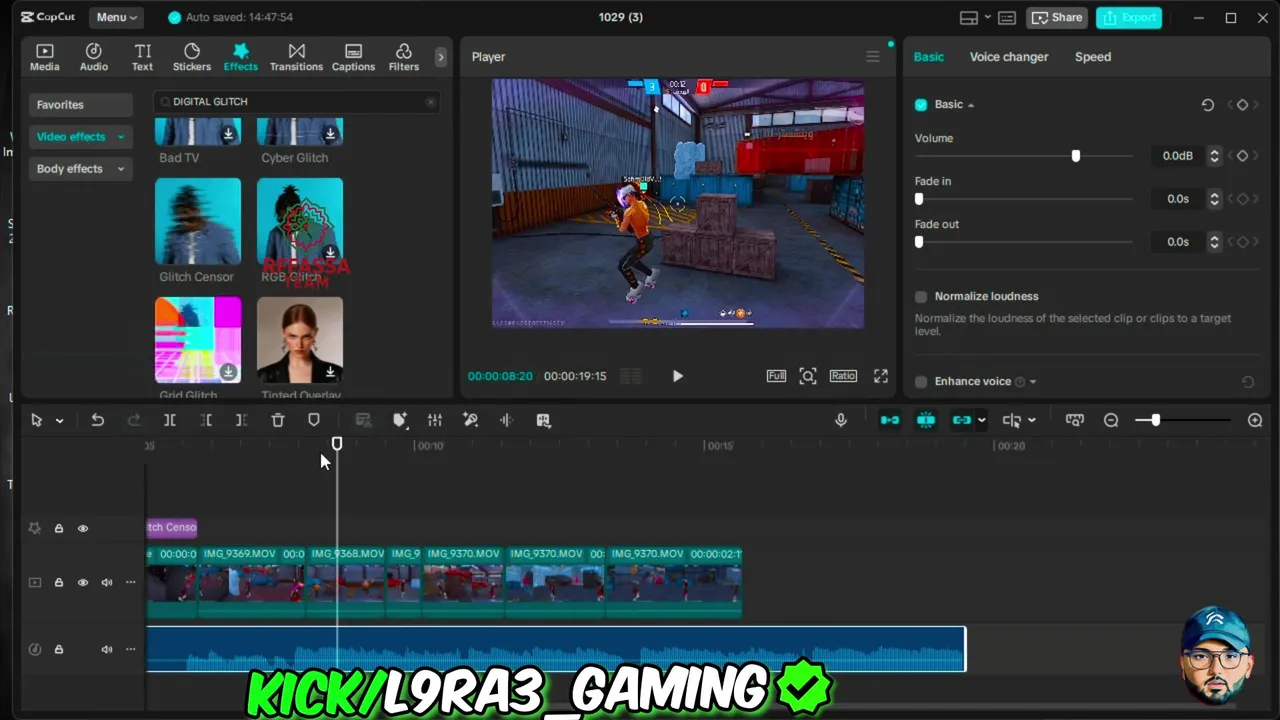Select the RGB Glitch effect thumbnail

(300, 221)
